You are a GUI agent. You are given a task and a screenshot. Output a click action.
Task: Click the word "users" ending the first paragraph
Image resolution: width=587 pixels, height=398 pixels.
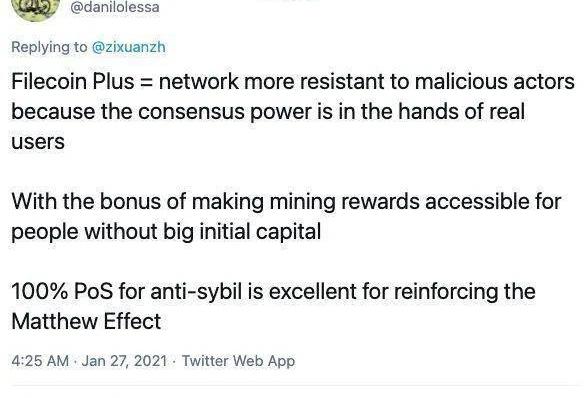(x=38, y=143)
